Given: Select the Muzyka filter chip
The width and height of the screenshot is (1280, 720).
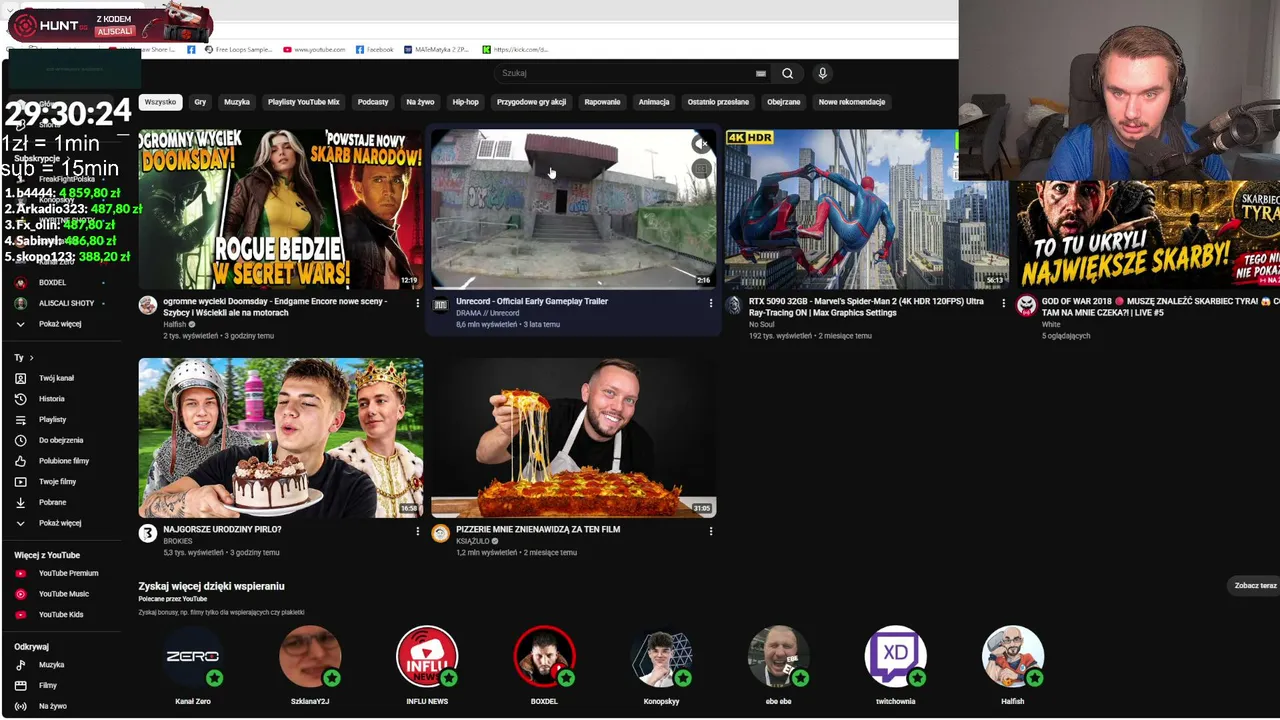Looking at the screenshot, I should (237, 102).
